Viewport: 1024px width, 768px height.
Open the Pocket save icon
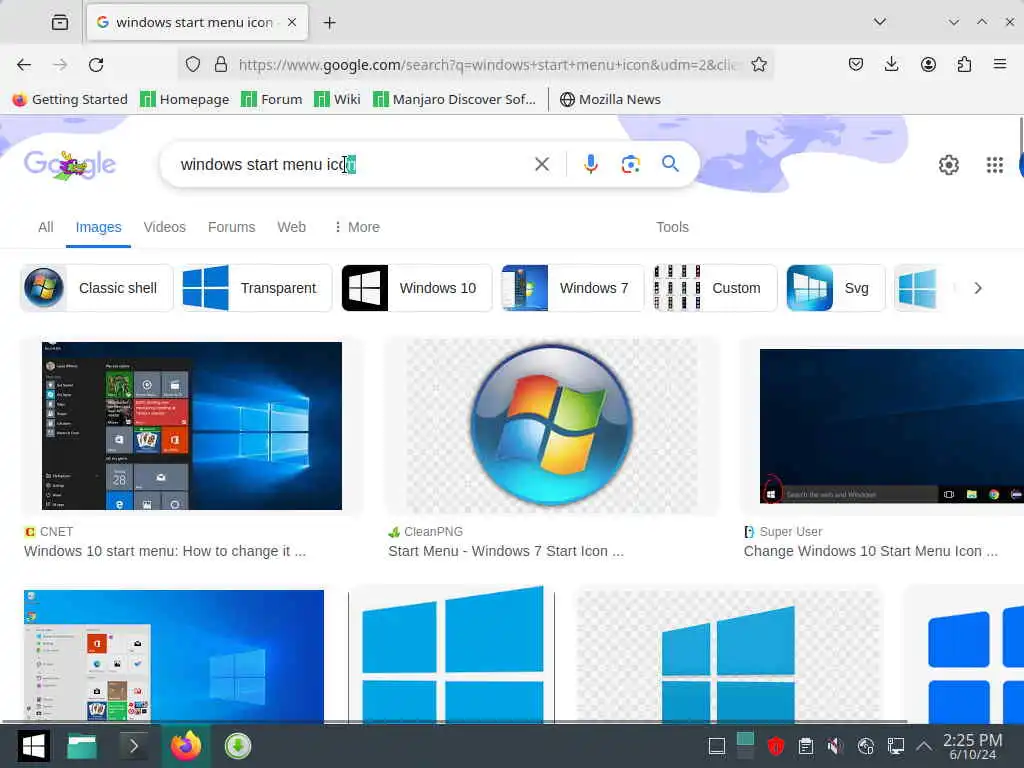(x=856, y=64)
